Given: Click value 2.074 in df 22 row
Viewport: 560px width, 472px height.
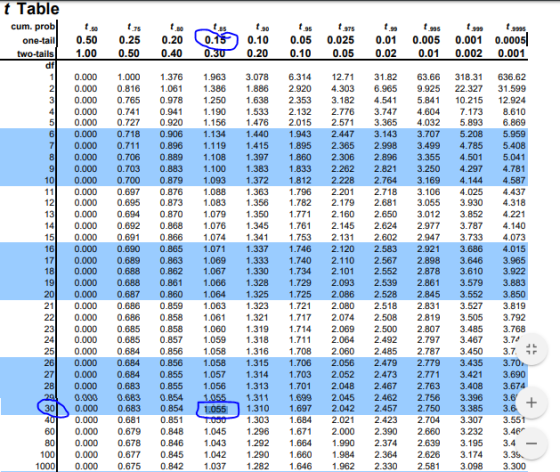Looking at the screenshot, I should point(342,317).
